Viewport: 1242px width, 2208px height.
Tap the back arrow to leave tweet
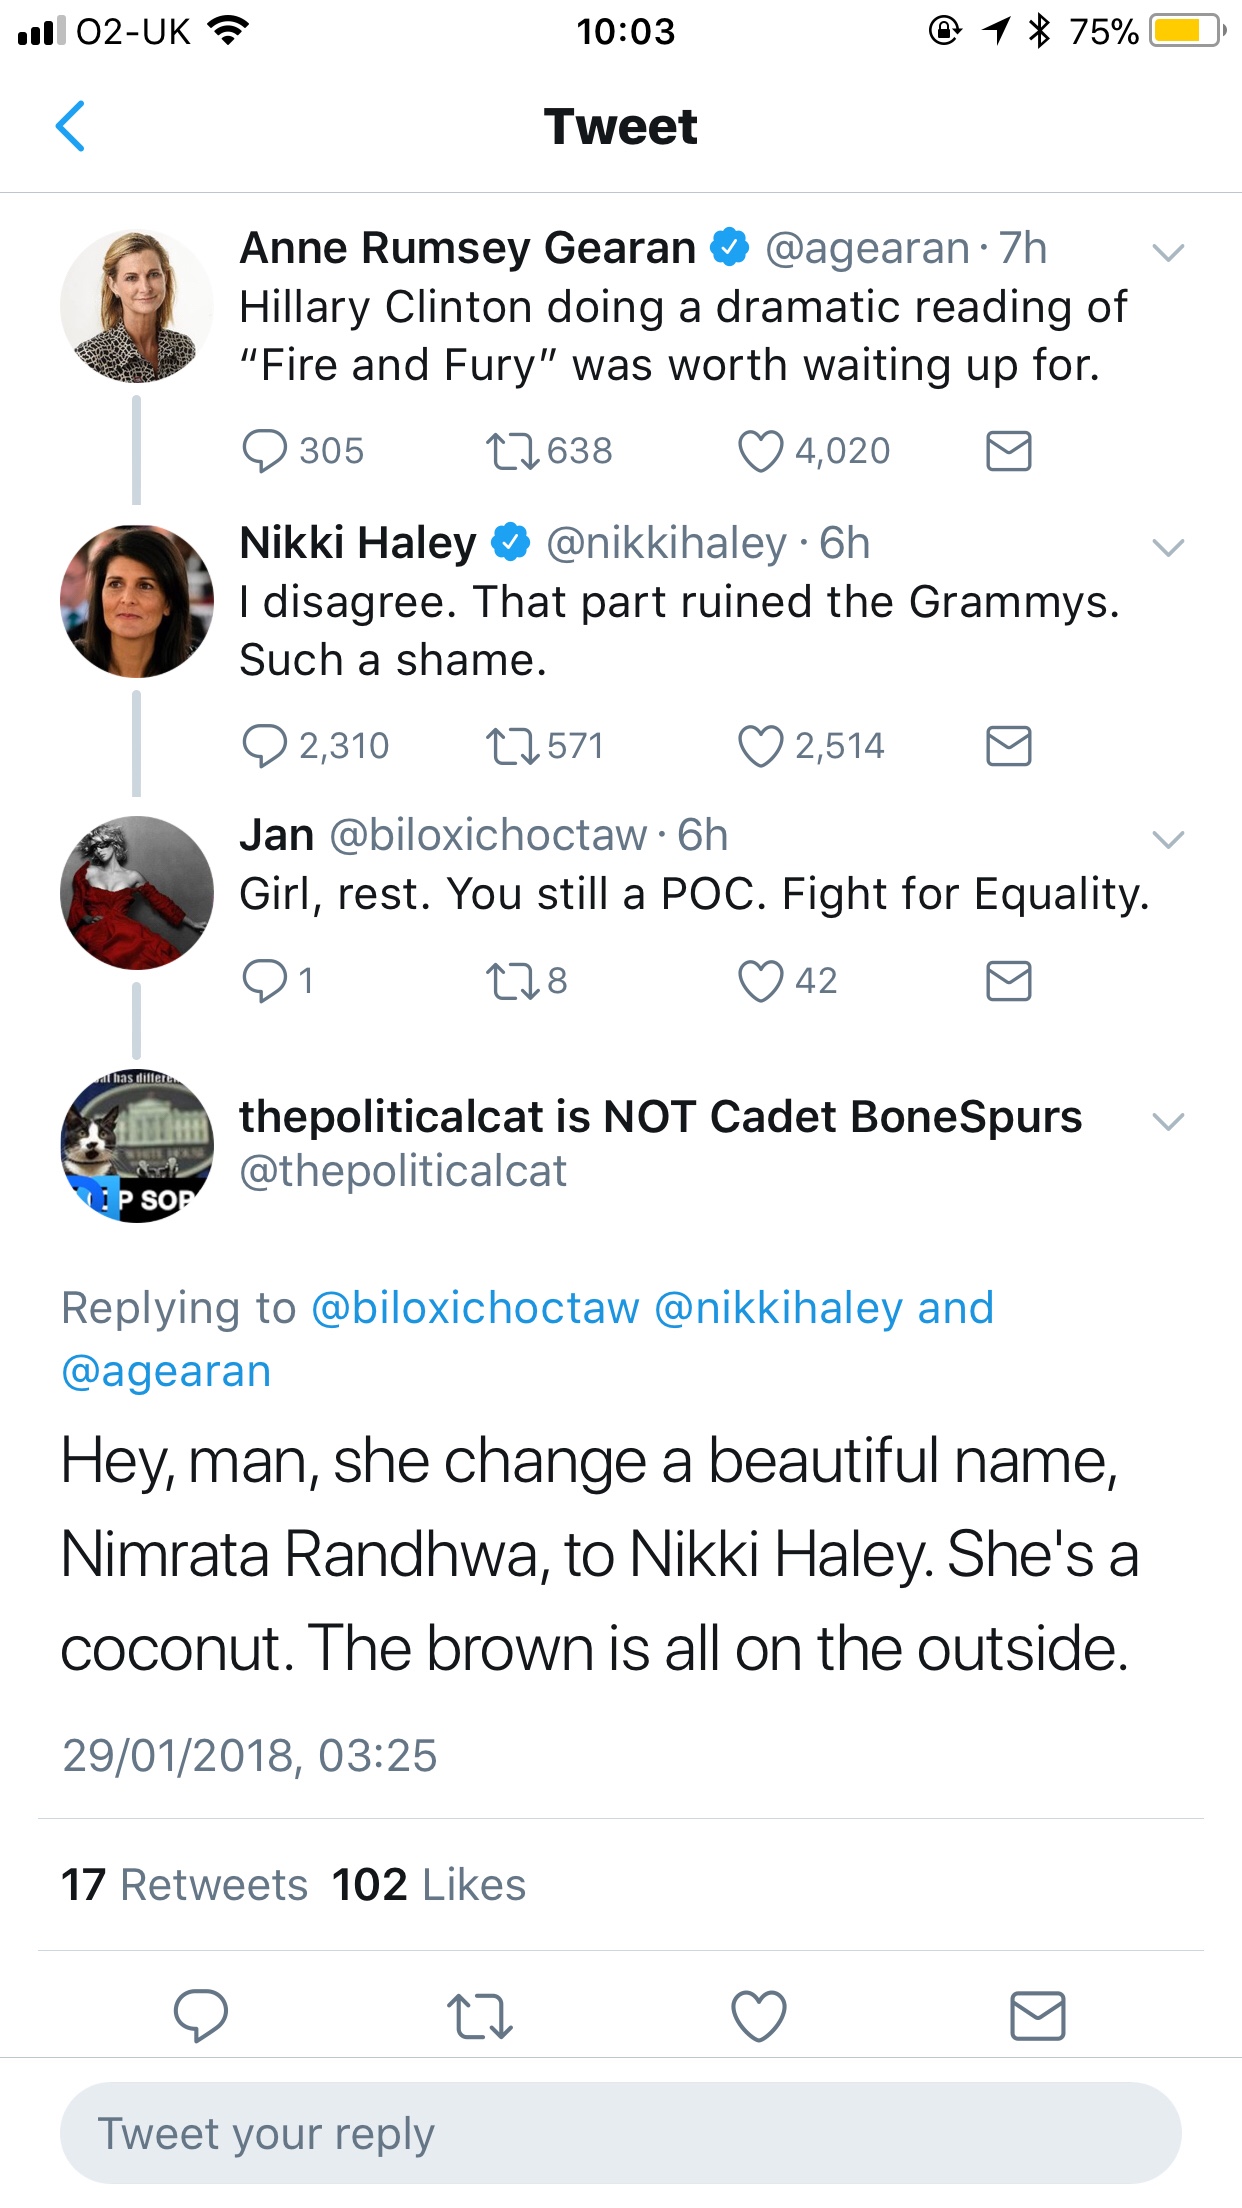point(70,127)
